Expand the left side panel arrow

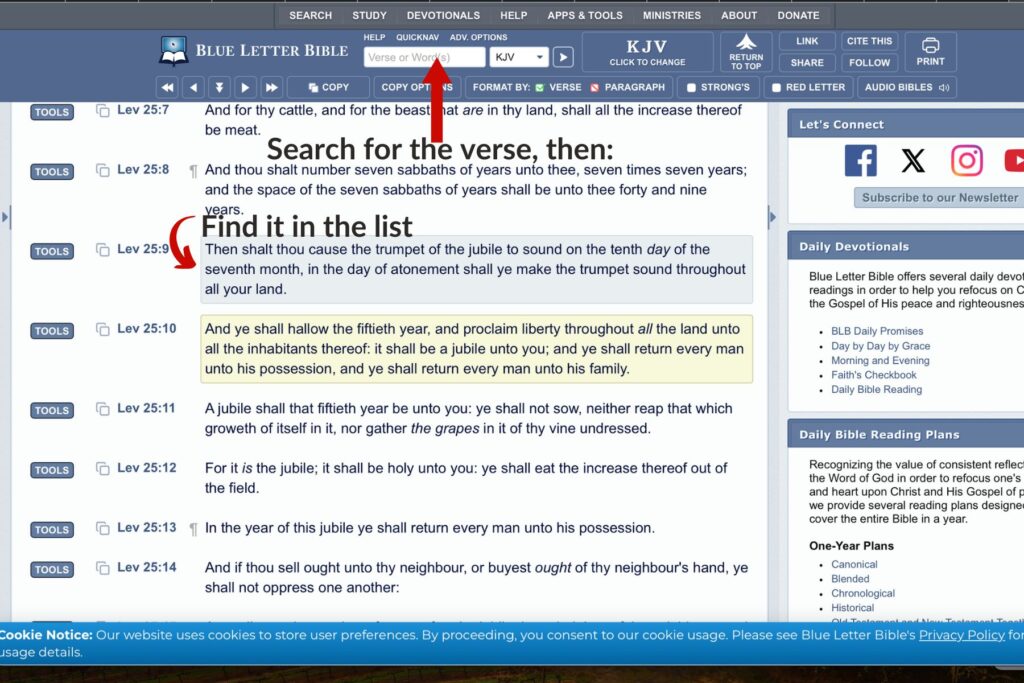(x=6, y=217)
